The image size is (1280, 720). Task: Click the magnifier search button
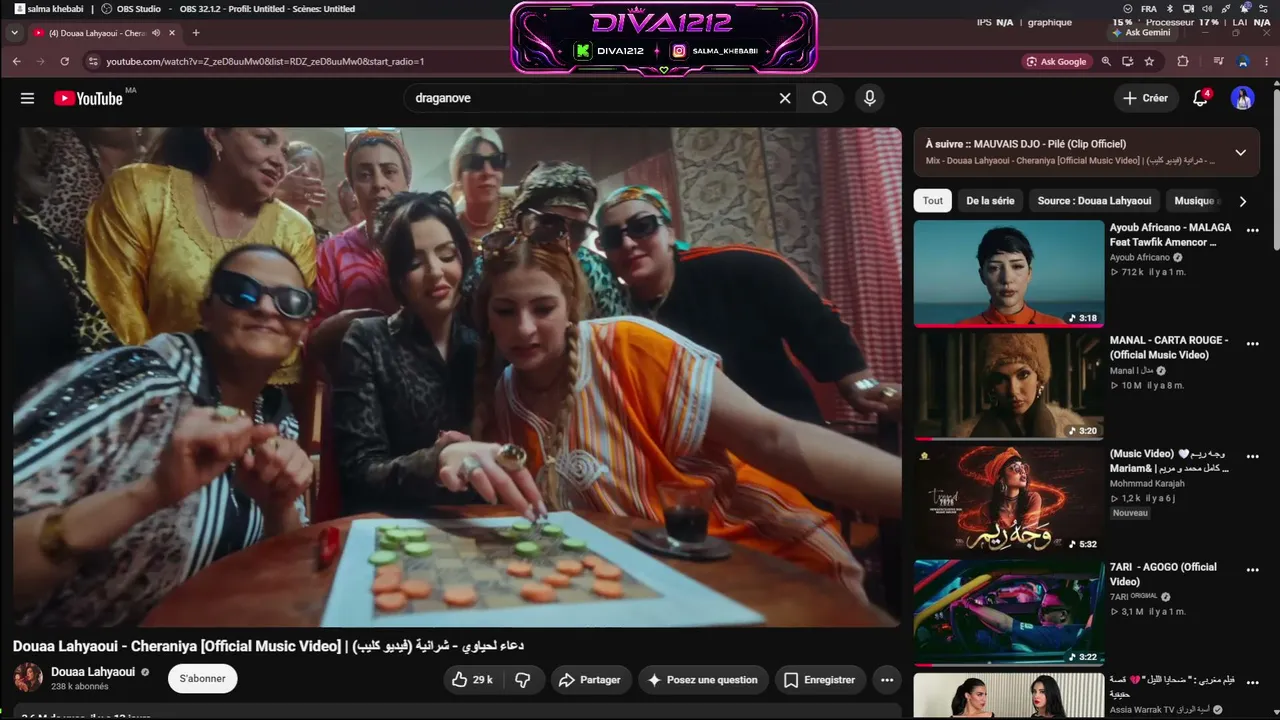pyautogui.click(x=820, y=98)
